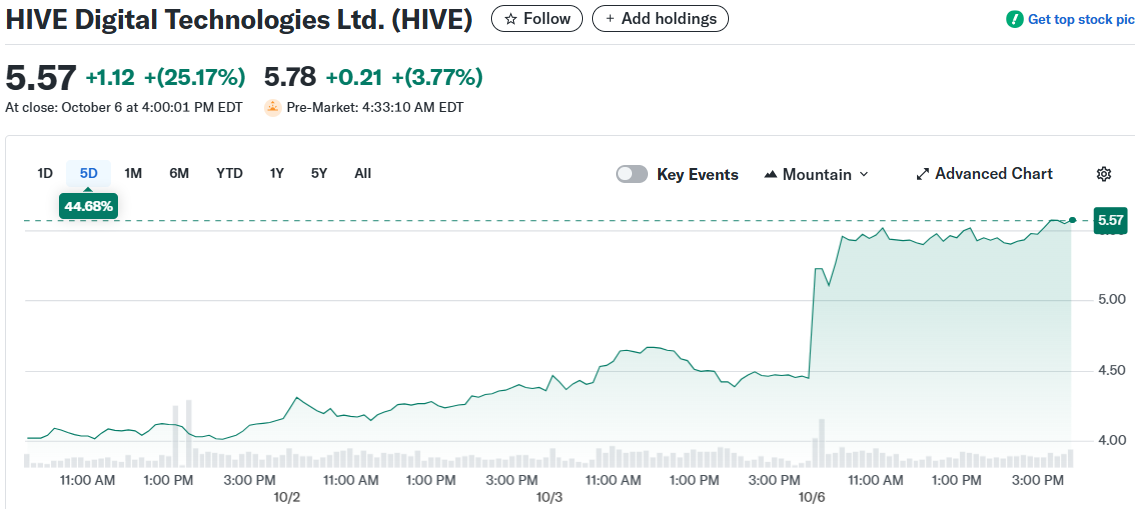Open chart settings gear icon
Image resolution: width=1135 pixels, height=509 pixels.
pos(1104,174)
